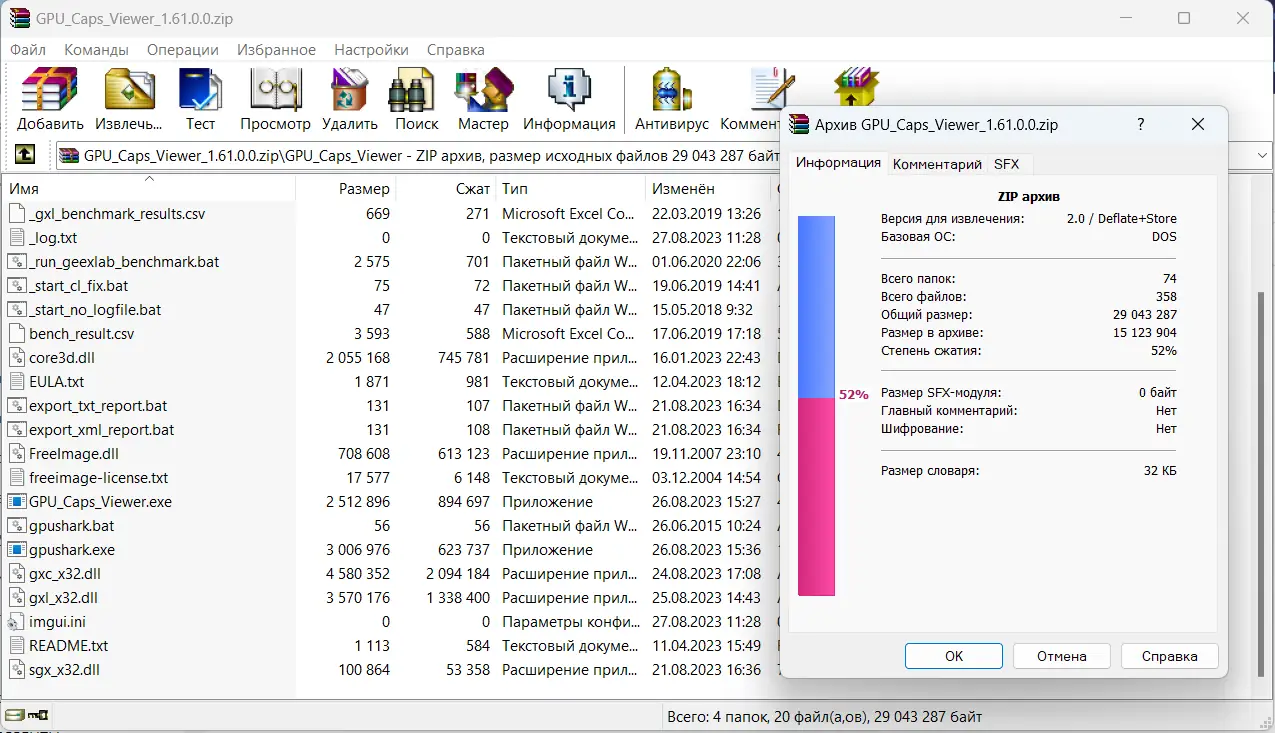Click the 52% compression ratio bar
This screenshot has height=733, width=1275.
tap(816, 406)
